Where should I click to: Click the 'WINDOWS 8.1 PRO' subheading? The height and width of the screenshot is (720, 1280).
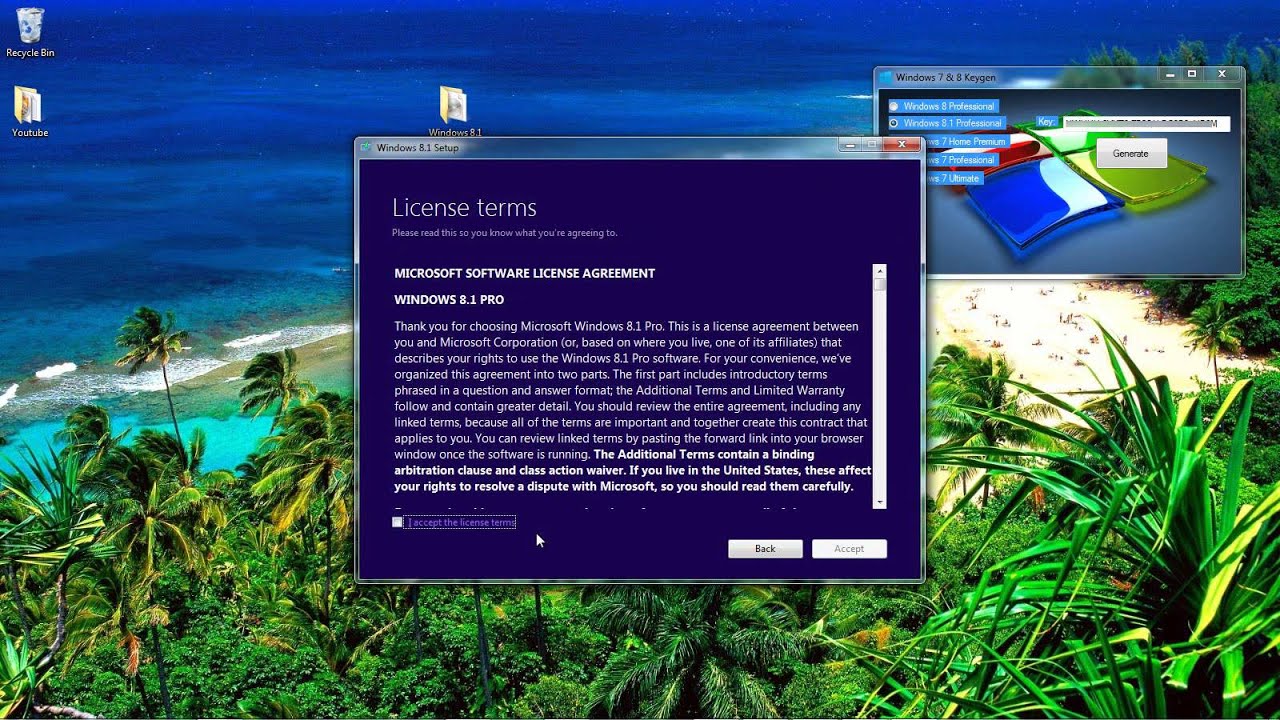click(449, 300)
